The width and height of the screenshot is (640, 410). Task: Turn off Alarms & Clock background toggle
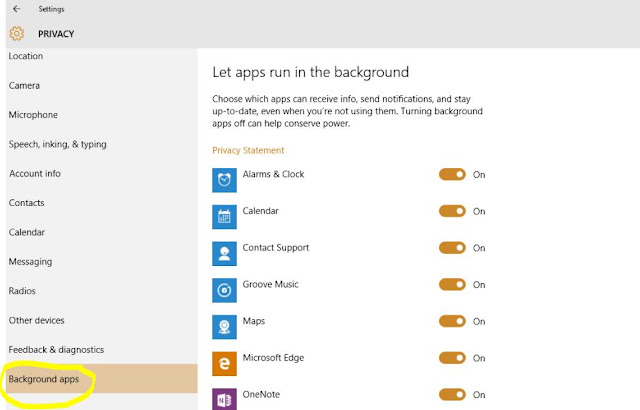(452, 174)
